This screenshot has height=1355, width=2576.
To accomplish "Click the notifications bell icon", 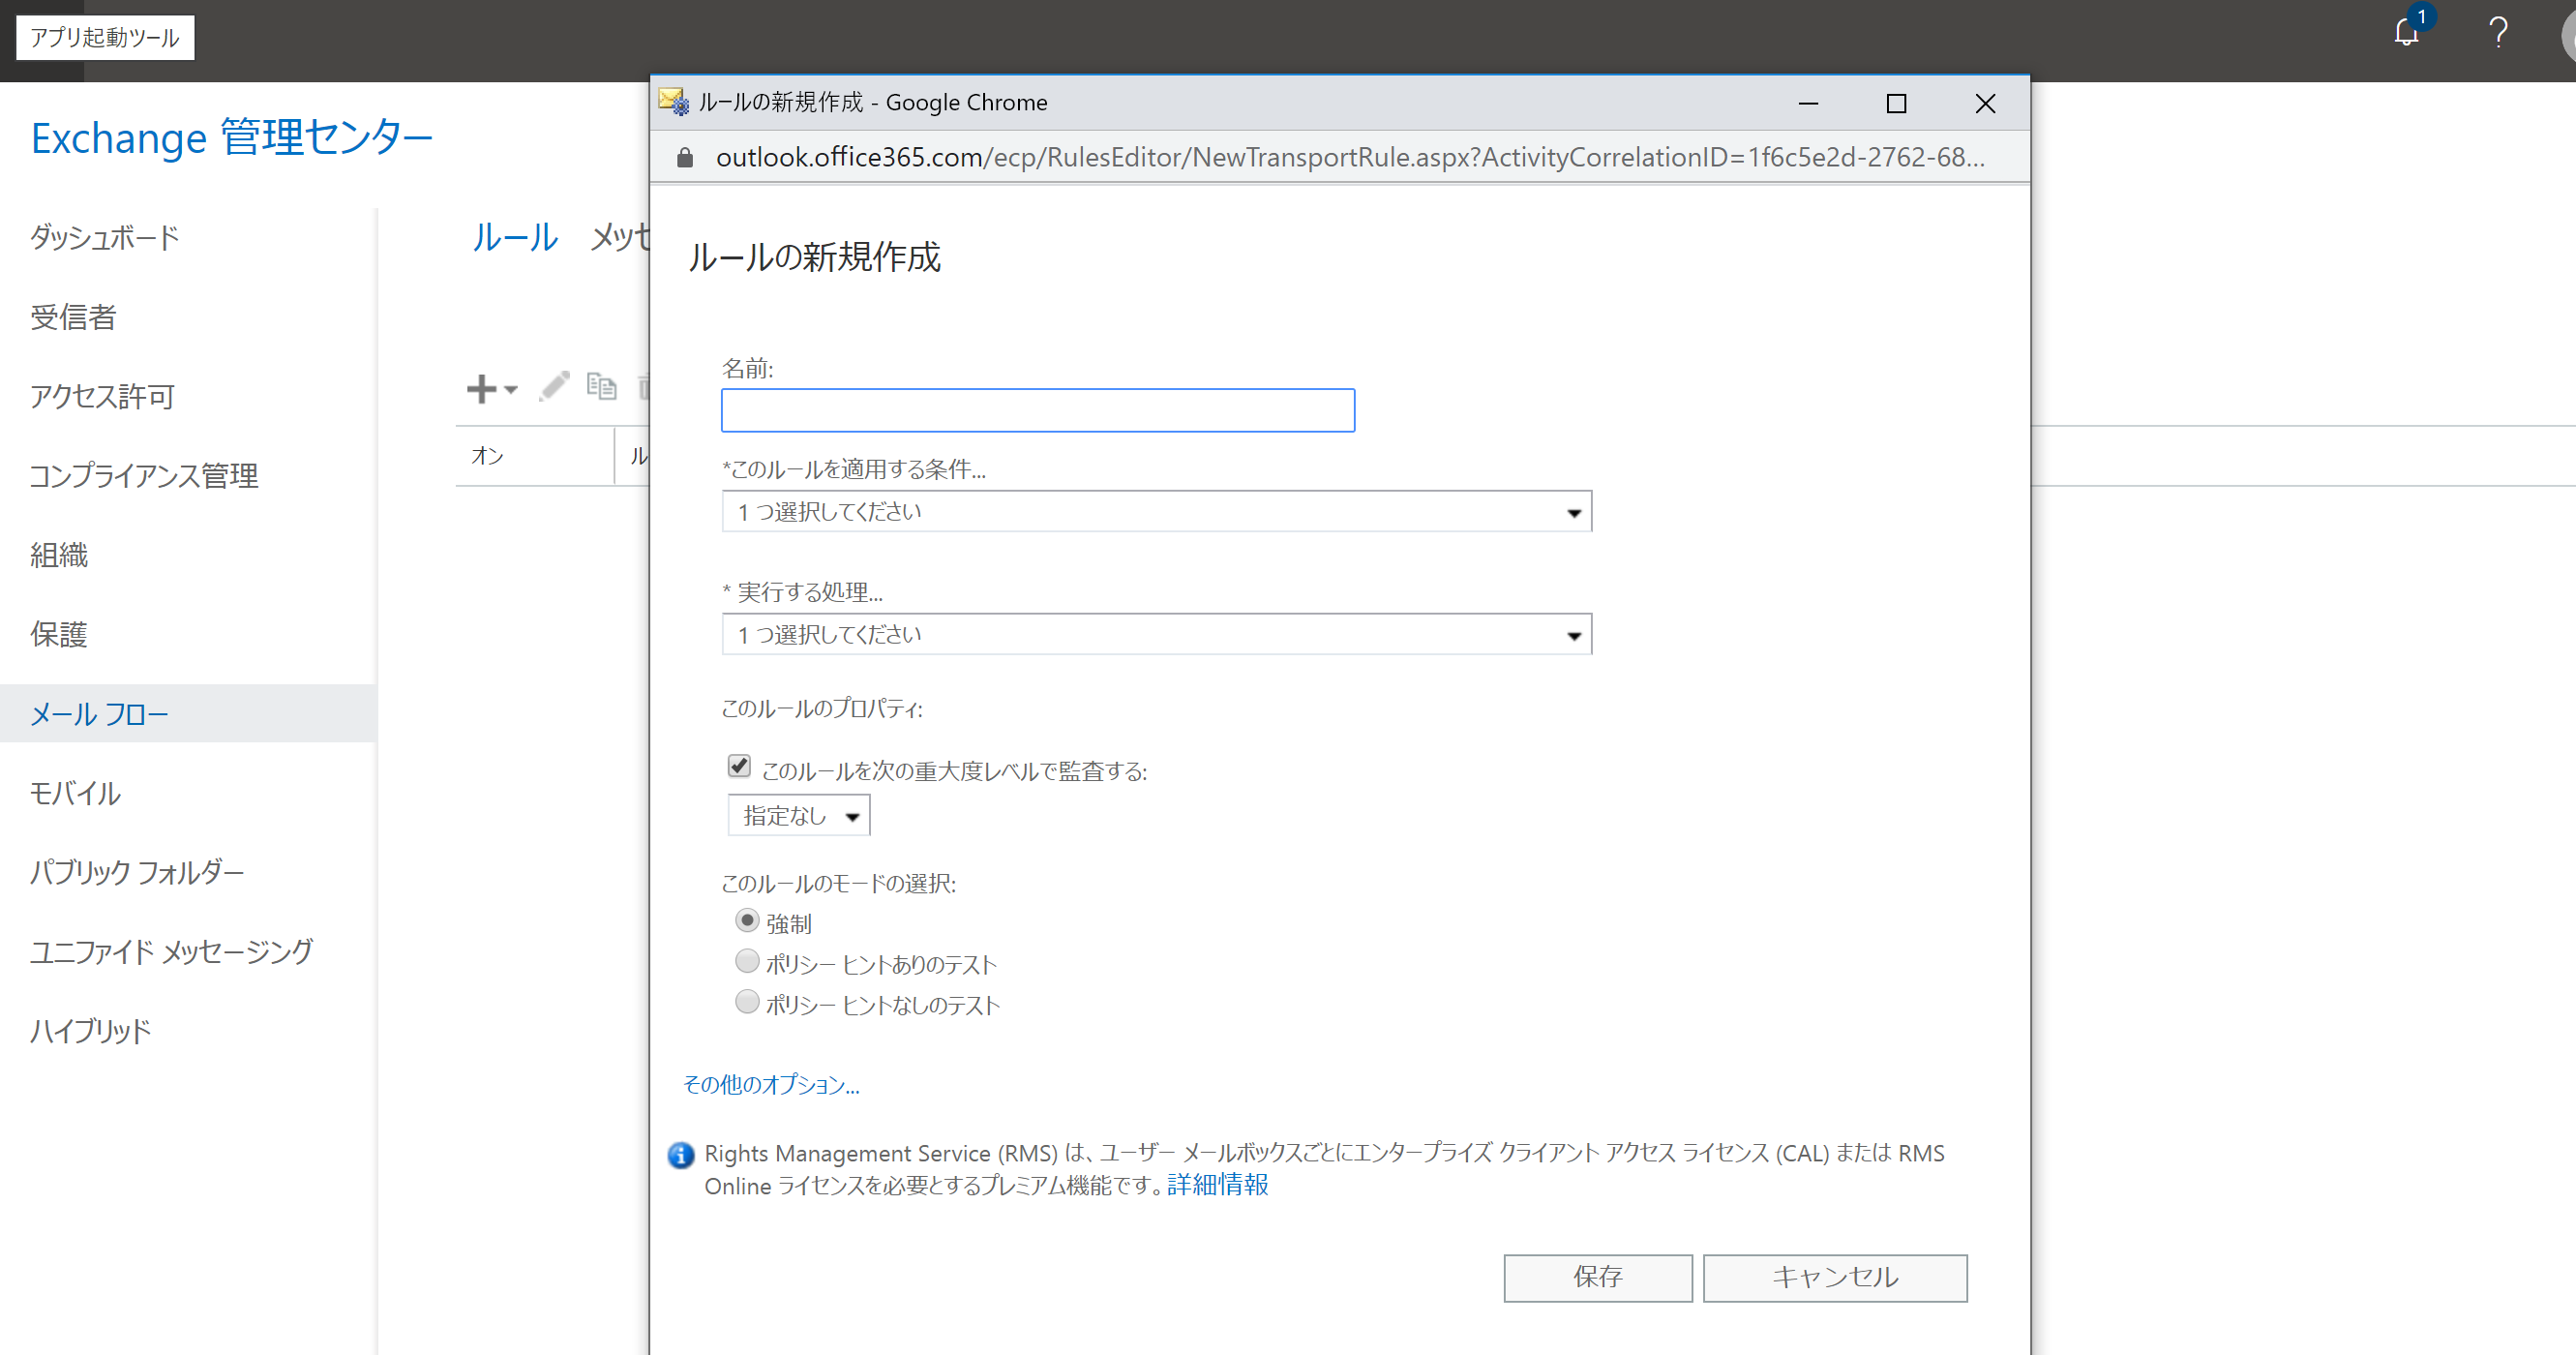I will tap(2406, 33).
